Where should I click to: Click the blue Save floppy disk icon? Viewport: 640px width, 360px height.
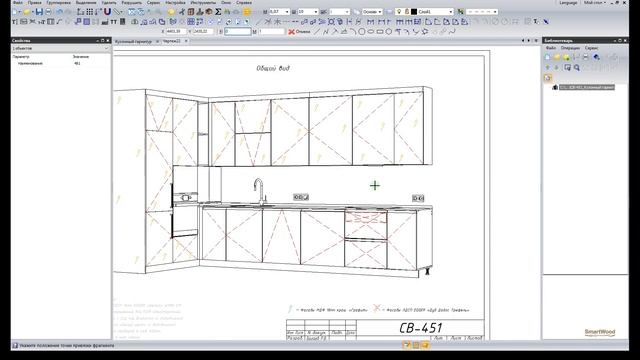click(x=39, y=12)
